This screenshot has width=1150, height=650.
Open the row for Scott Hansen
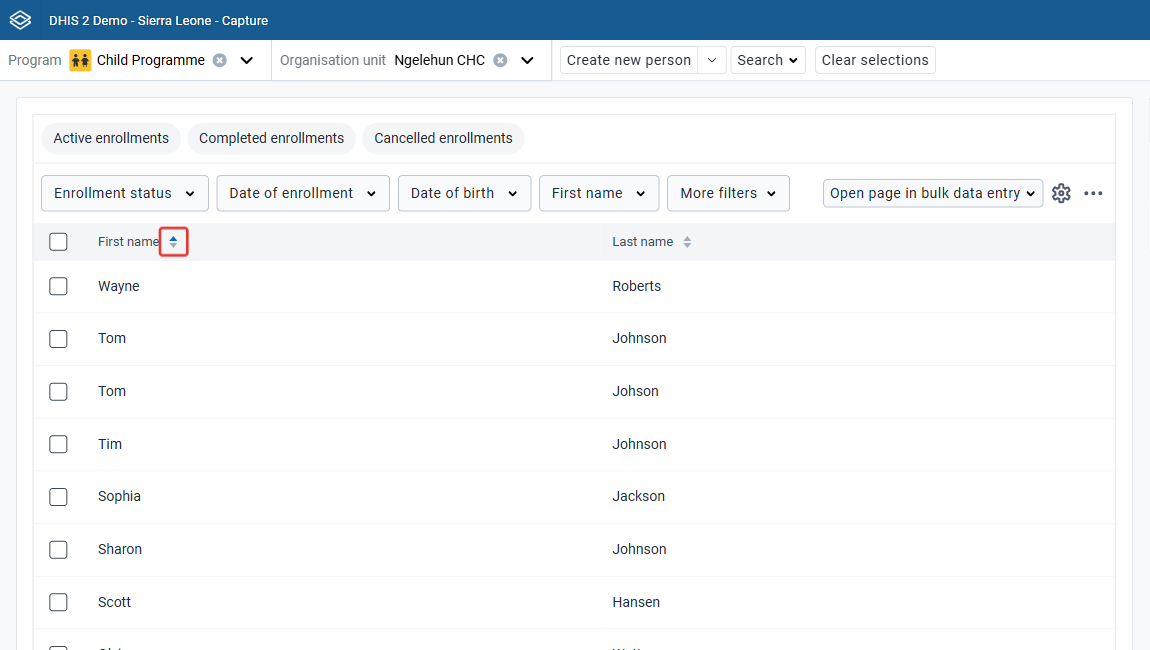(574, 602)
